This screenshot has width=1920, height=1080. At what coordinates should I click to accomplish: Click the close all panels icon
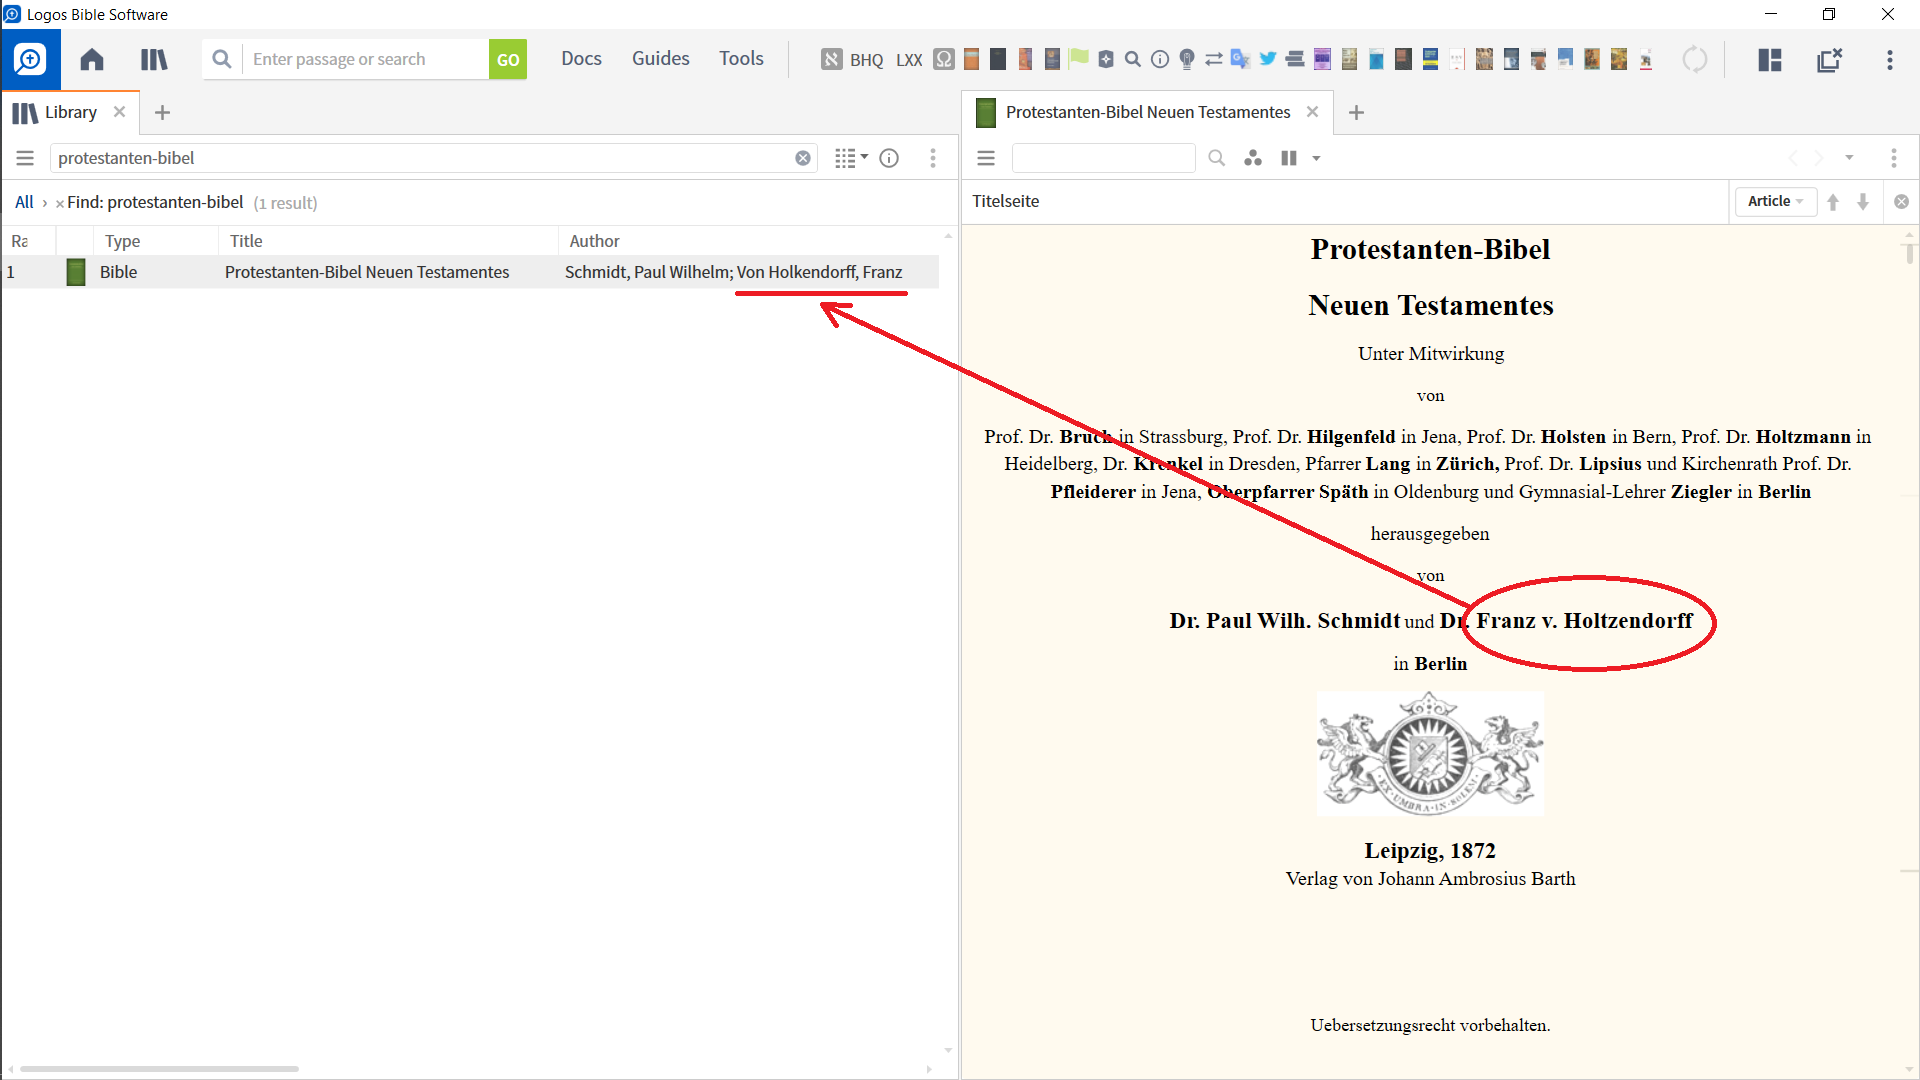pyautogui.click(x=1830, y=60)
